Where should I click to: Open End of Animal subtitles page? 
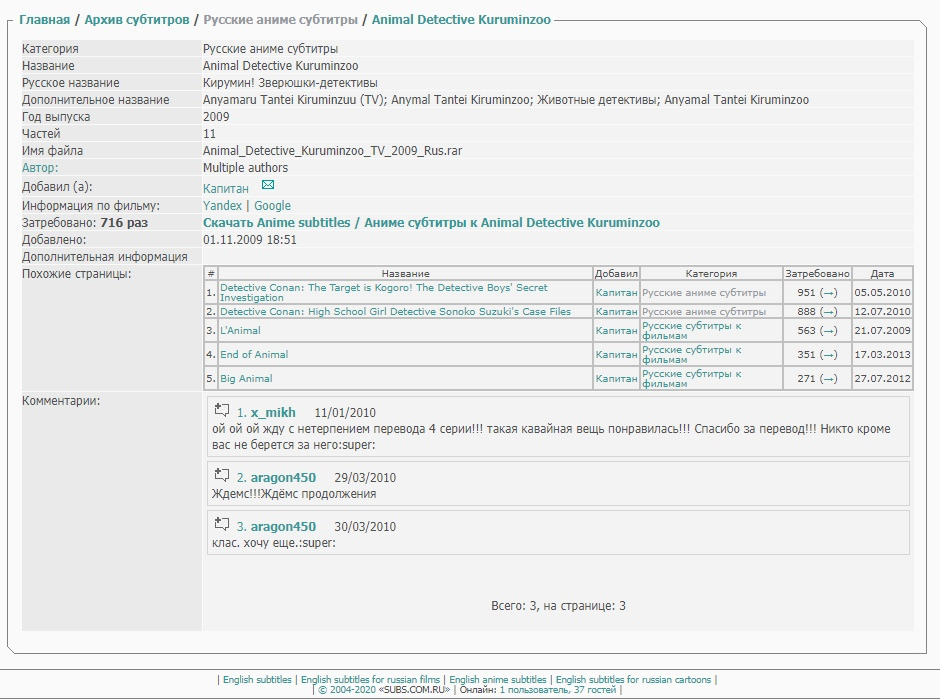point(254,355)
